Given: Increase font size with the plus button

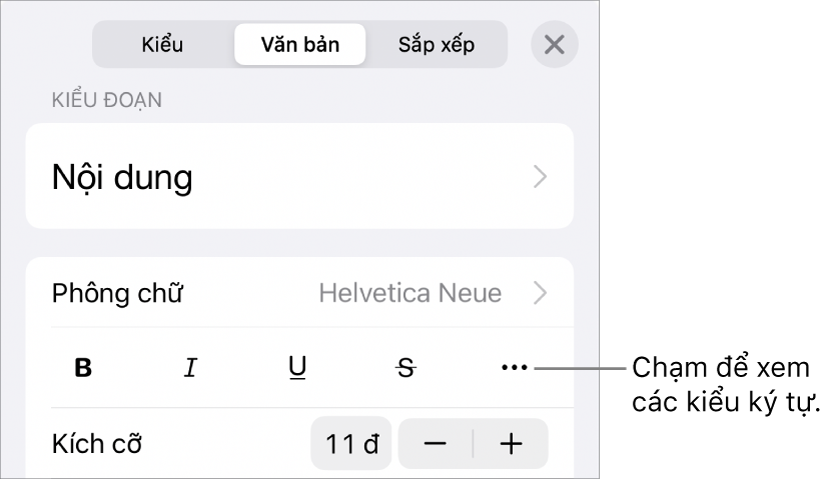Looking at the screenshot, I should 511,444.
